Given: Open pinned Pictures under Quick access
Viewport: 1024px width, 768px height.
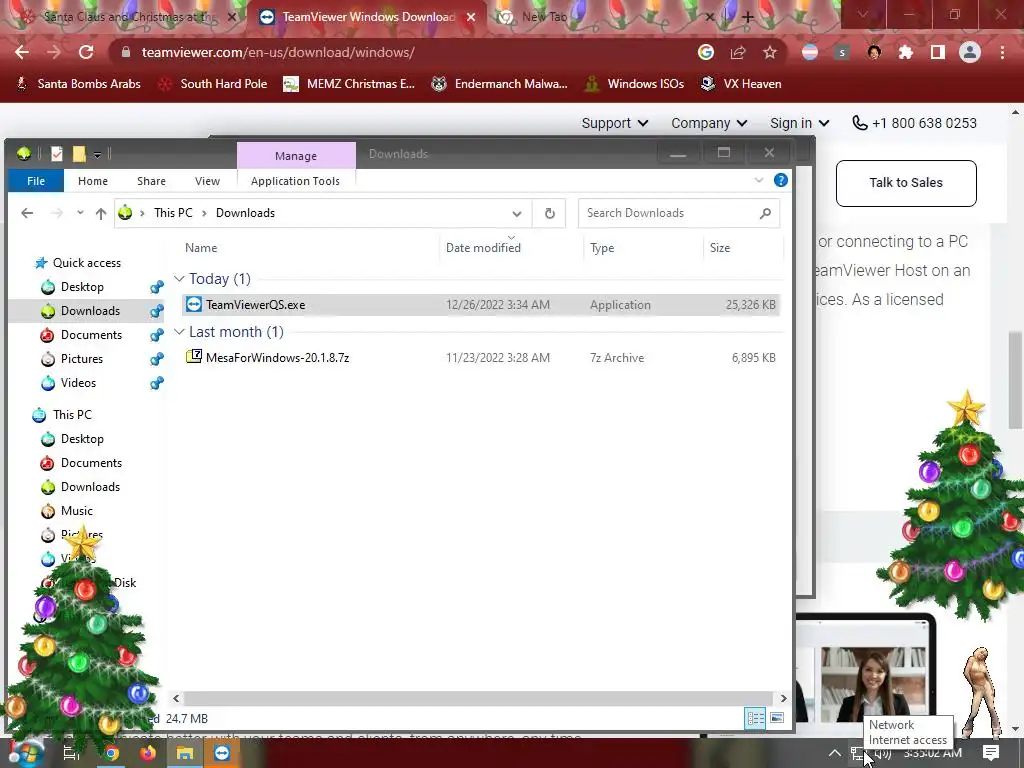Looking at the screenshot, I should [x=81, y=359].
